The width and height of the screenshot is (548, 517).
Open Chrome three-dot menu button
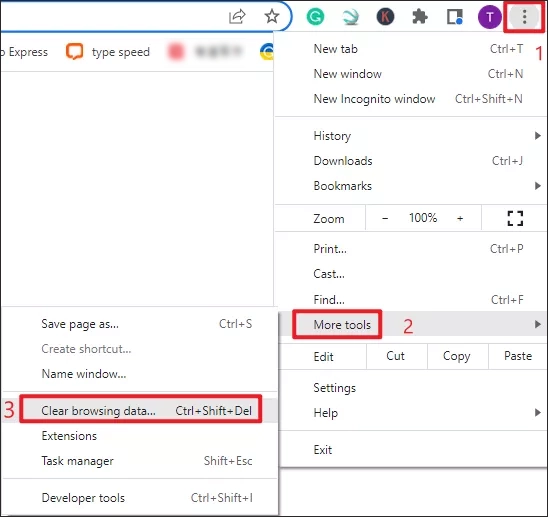tap(524, 16)
